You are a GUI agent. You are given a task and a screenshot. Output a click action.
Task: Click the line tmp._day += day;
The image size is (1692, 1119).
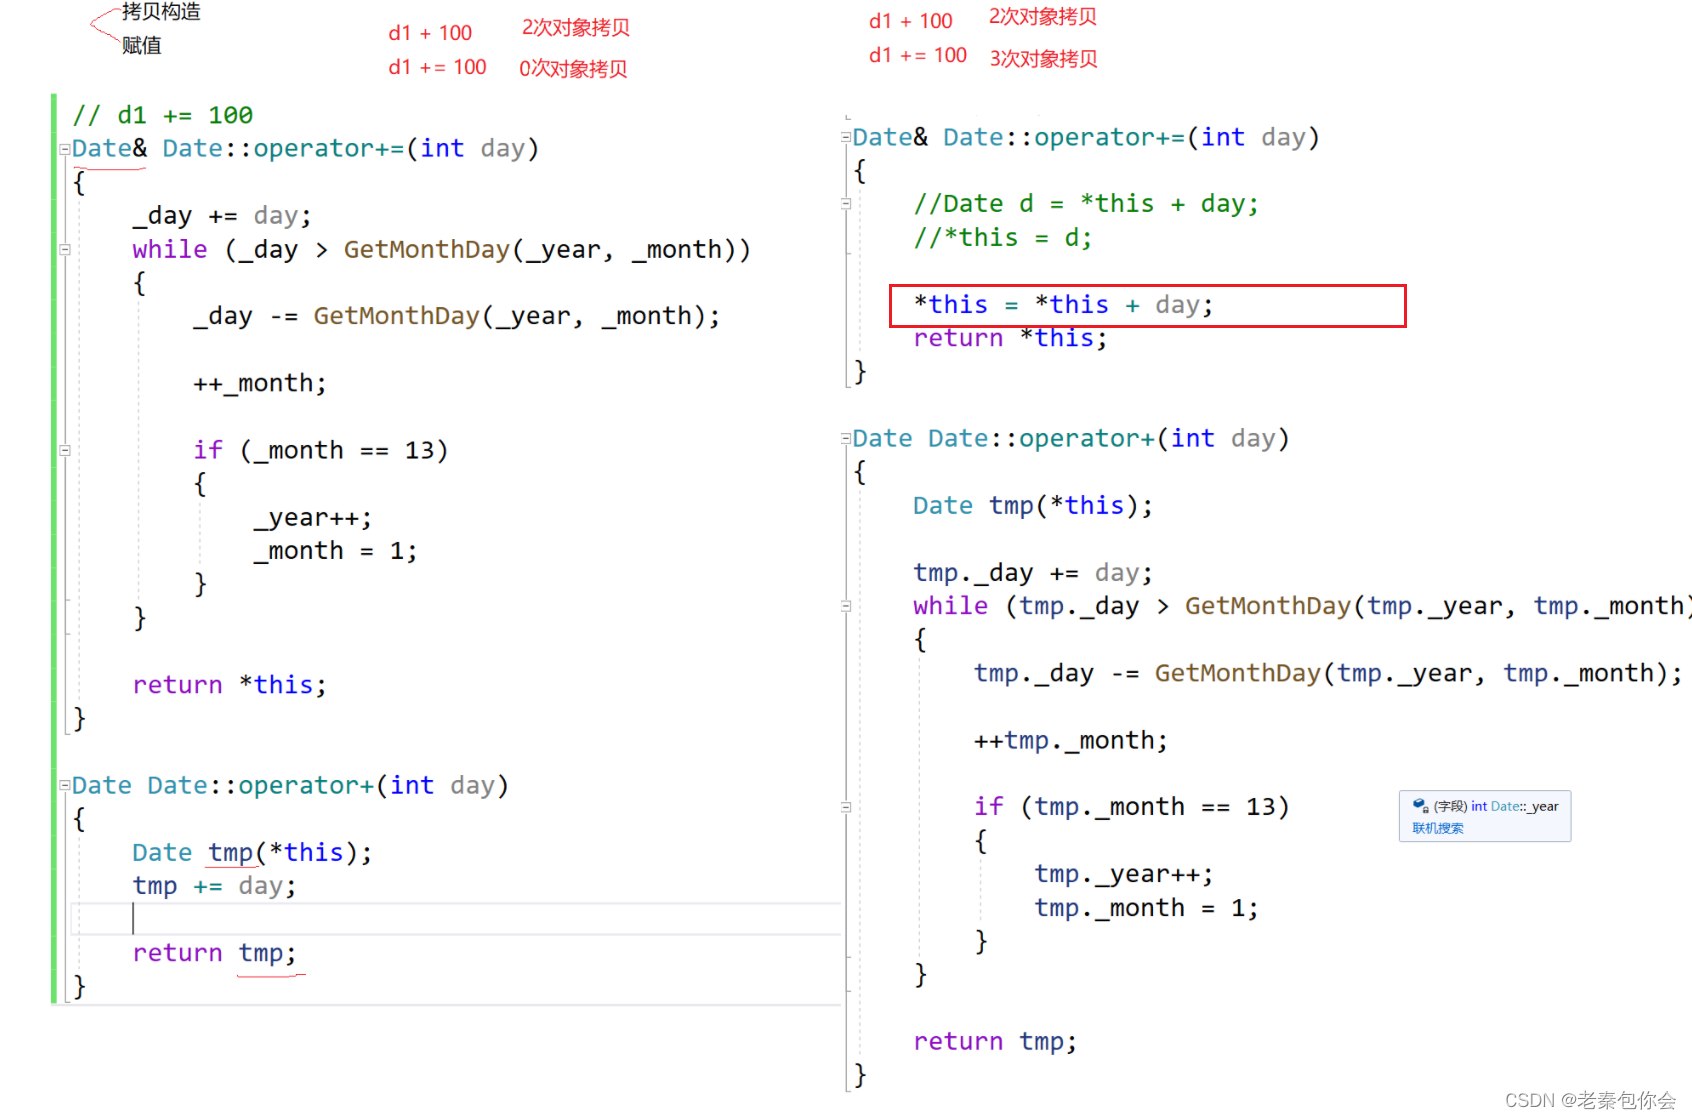pyautogui.click(x=1033, y=574)
